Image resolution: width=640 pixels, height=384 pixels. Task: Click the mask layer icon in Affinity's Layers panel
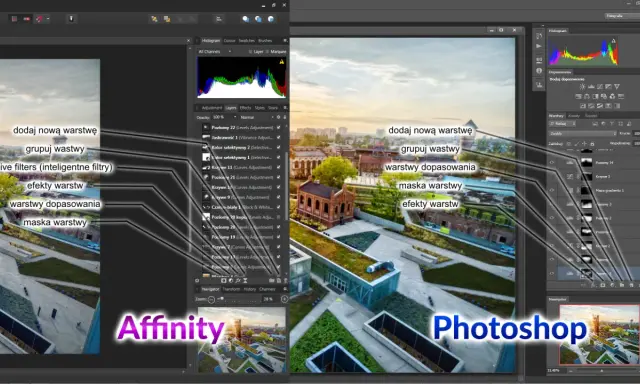click(224, 281)
